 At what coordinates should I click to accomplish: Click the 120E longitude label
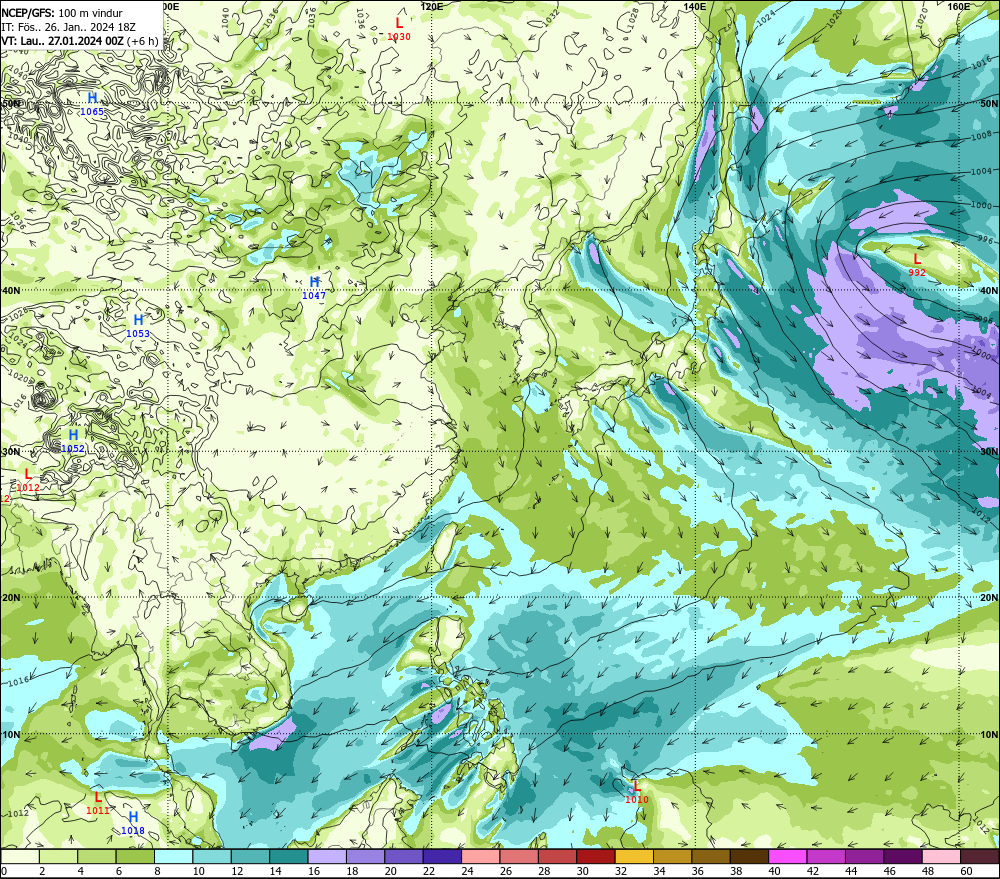click(x=432, y=6)
